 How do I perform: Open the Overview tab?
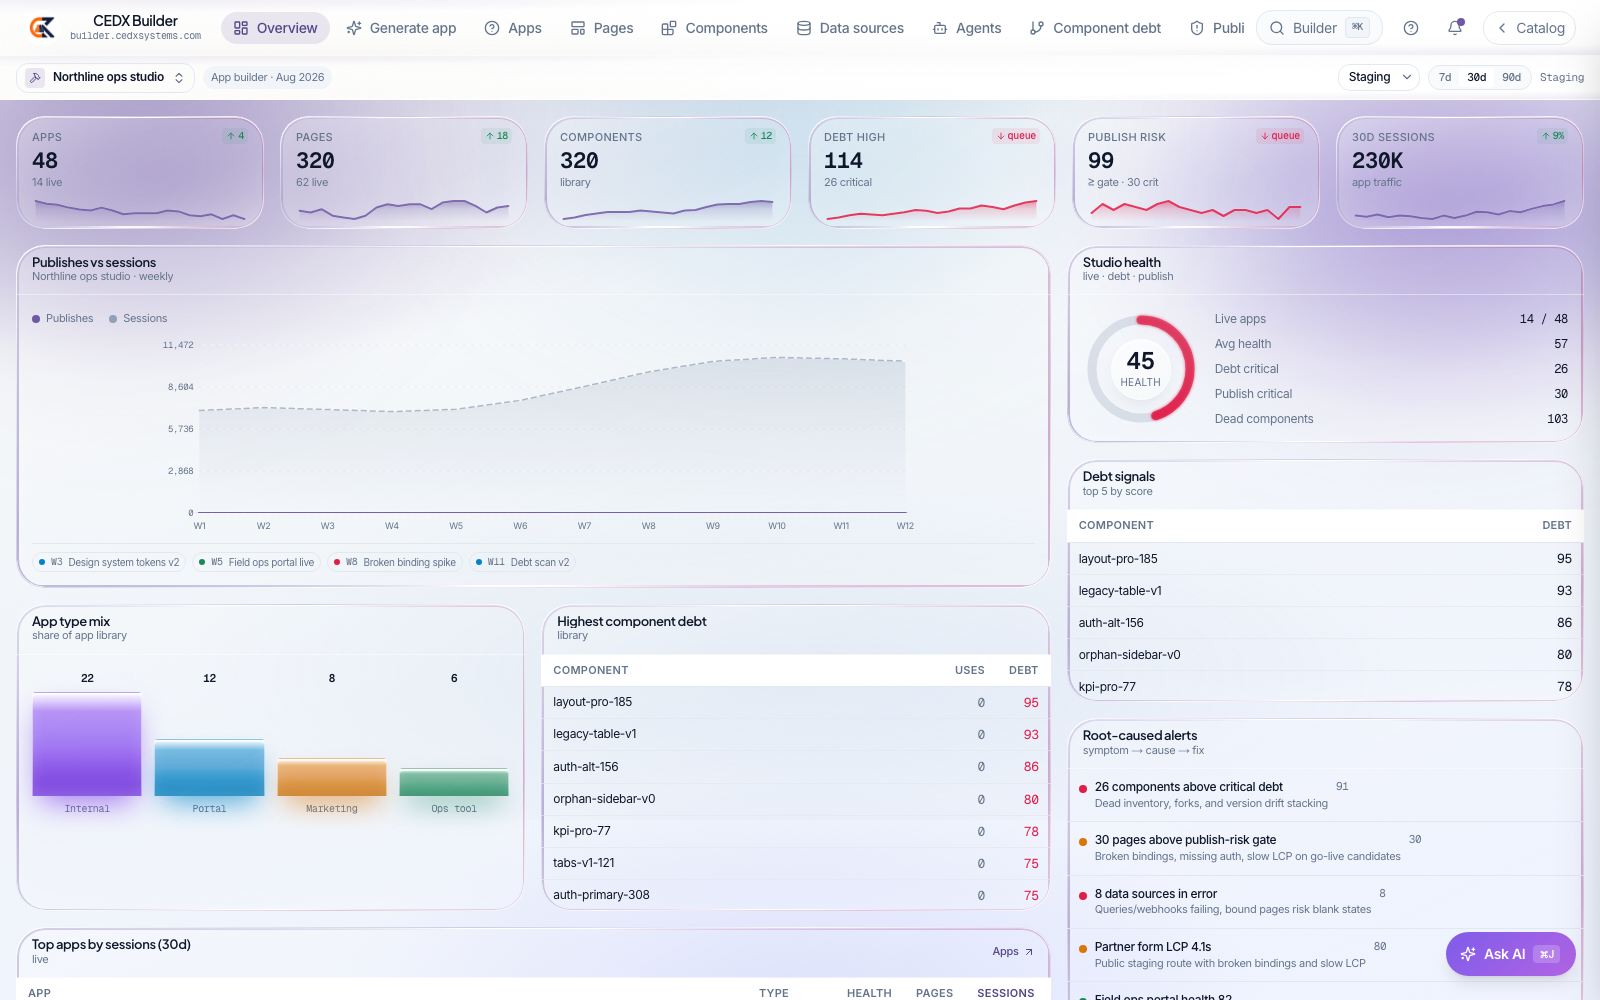(275, 28)
